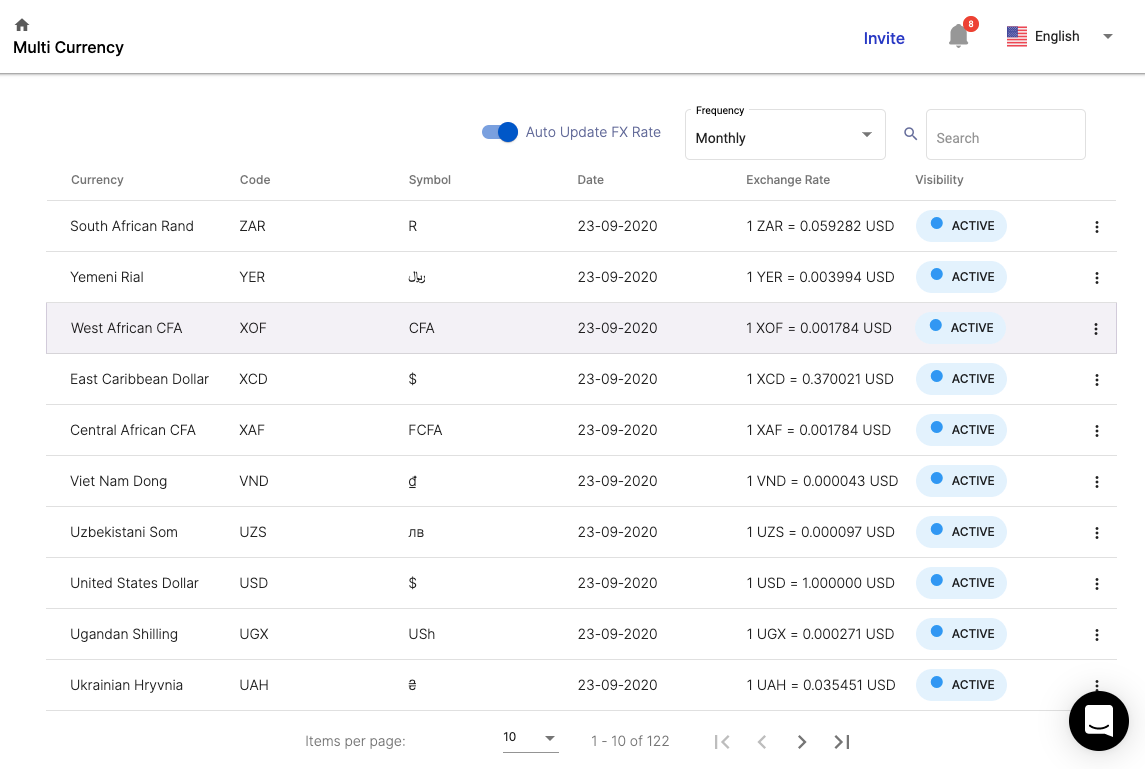Open notifications bell with 8 alerts
This screenshot has height=769, width=1145.
pos(959,35)
